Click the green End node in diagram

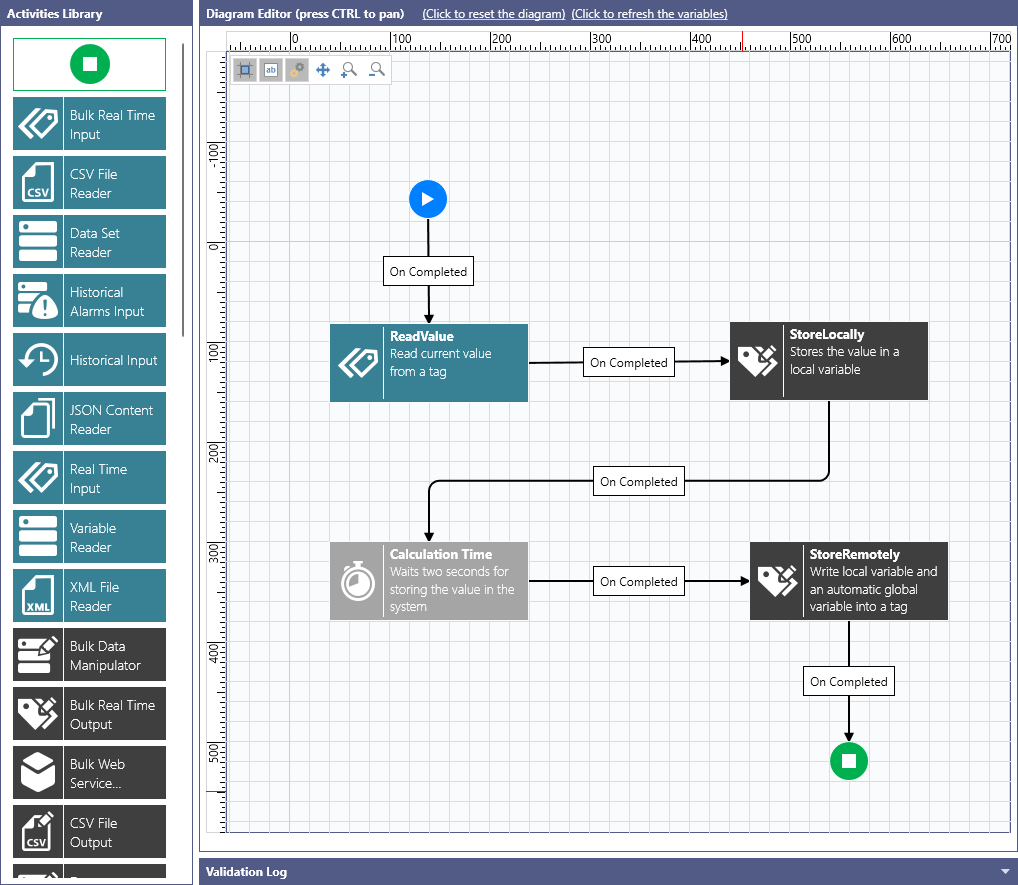pos(849,761)
